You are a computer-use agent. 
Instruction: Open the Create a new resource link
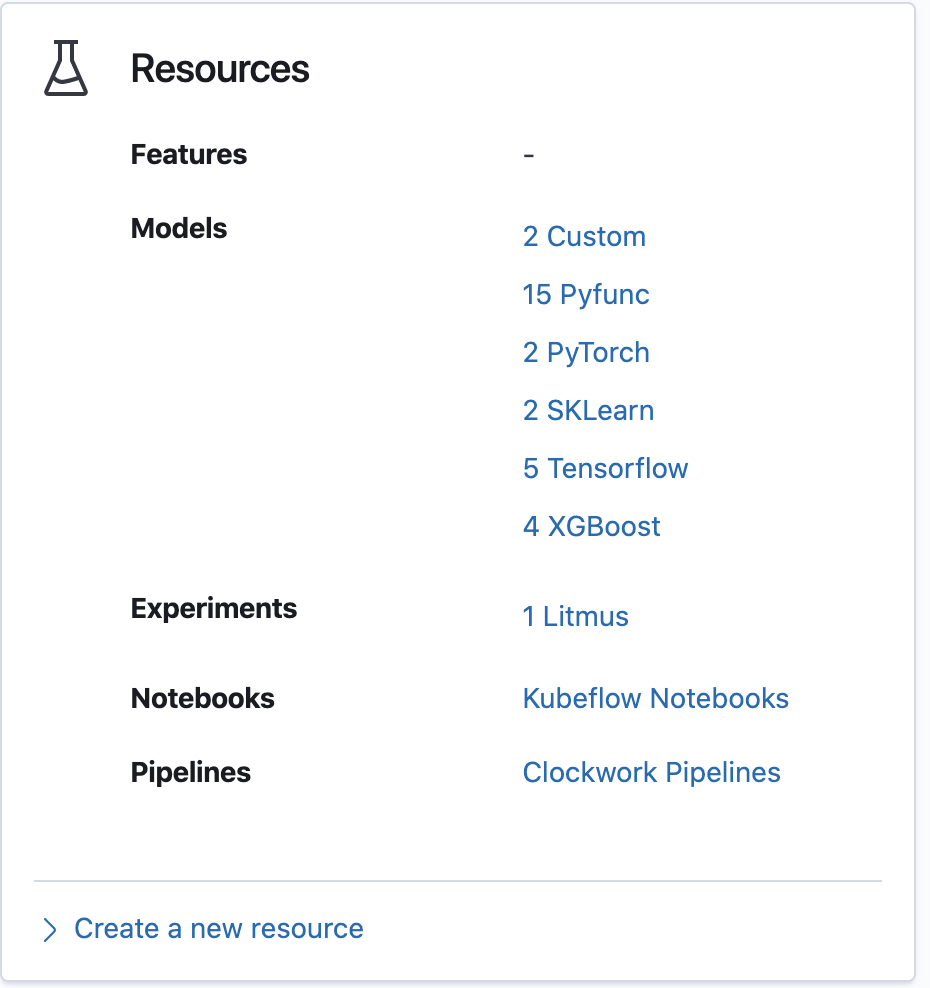pos(219,929)
